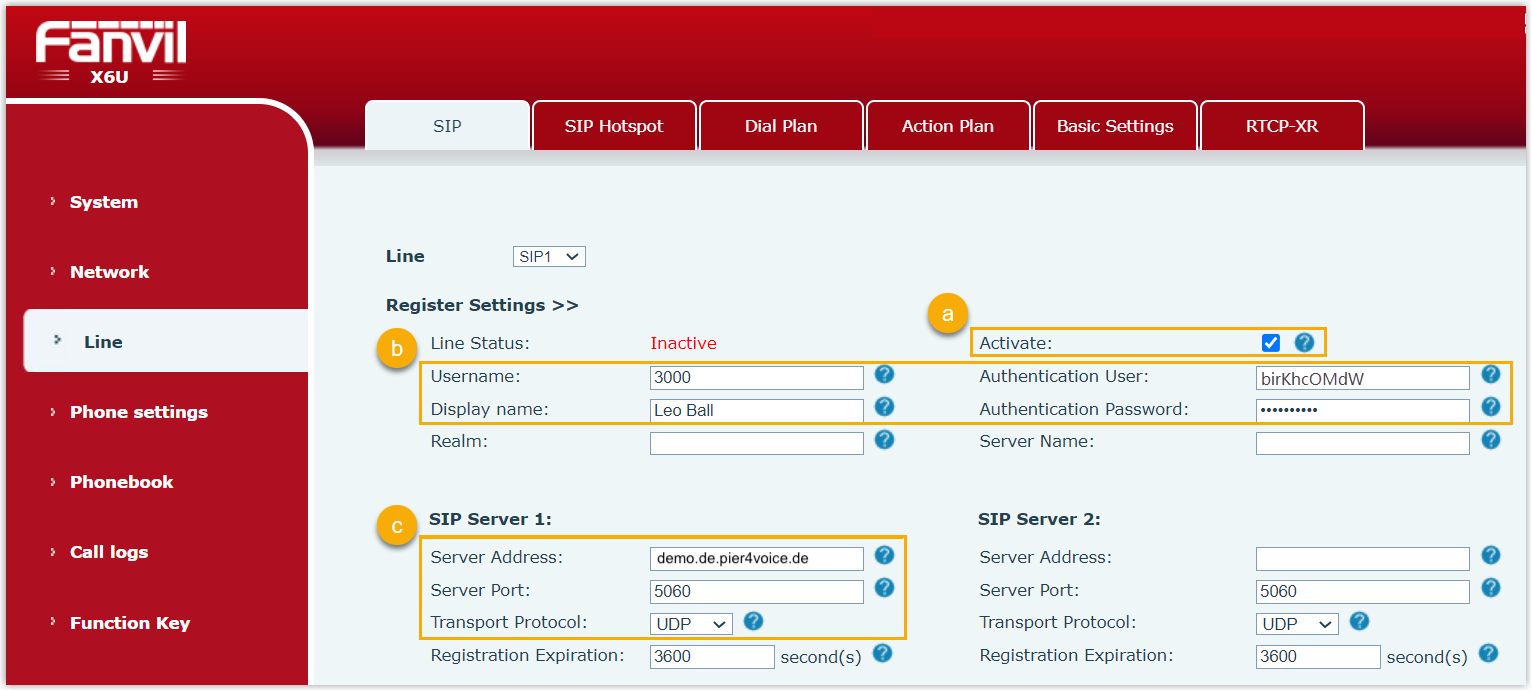Click the Authentication User input field
Screen dimensions: 1532x691
click(1362, 378)
